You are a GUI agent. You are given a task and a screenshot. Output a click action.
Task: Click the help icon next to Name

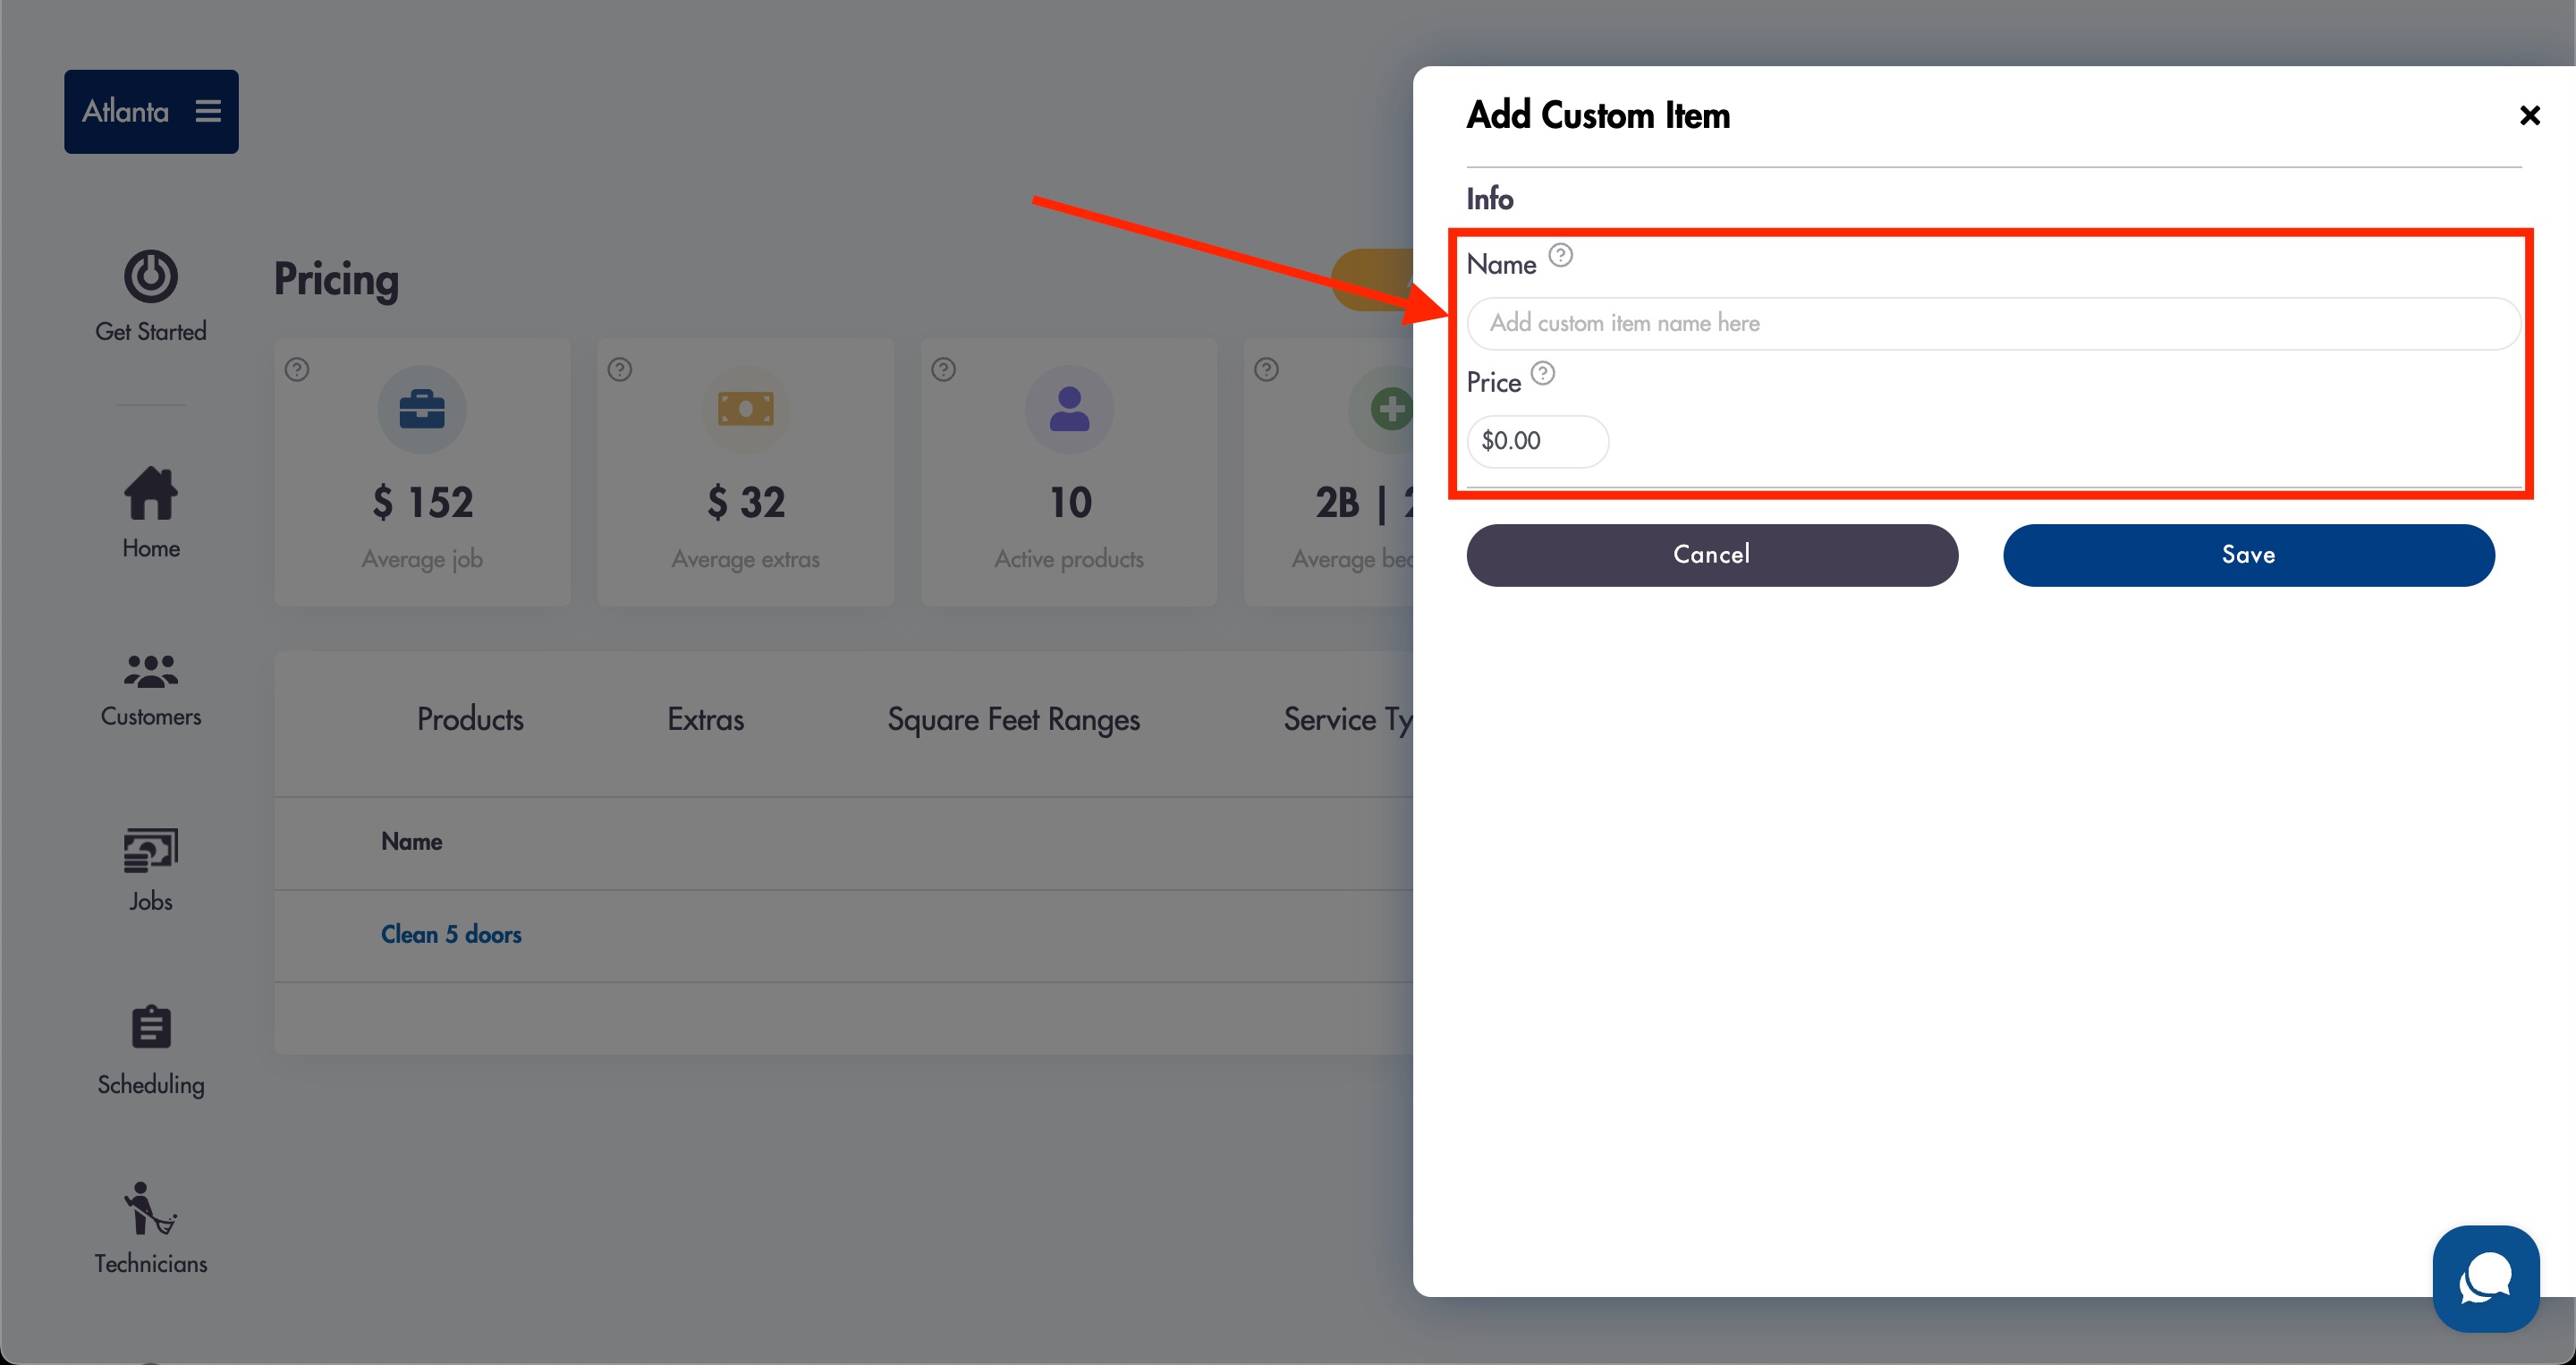coord(1560,256)
